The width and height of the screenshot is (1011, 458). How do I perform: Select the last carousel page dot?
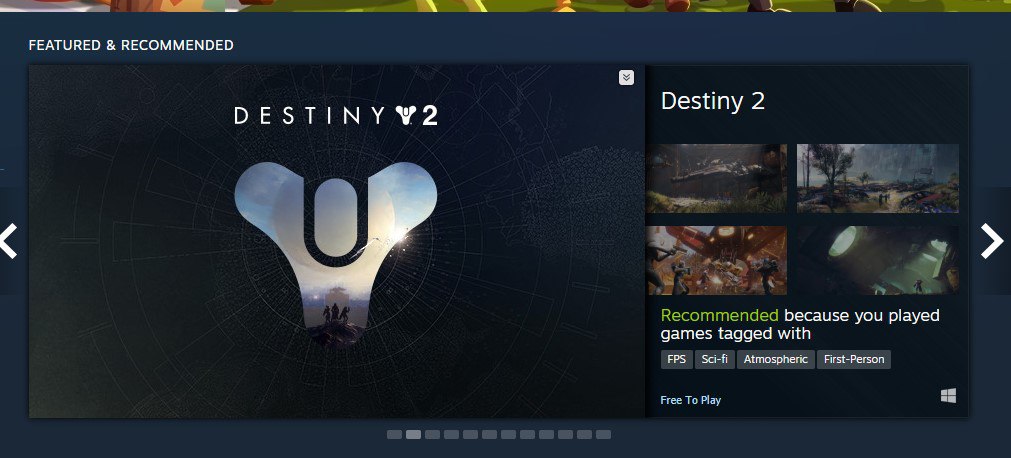pos(604,435)
